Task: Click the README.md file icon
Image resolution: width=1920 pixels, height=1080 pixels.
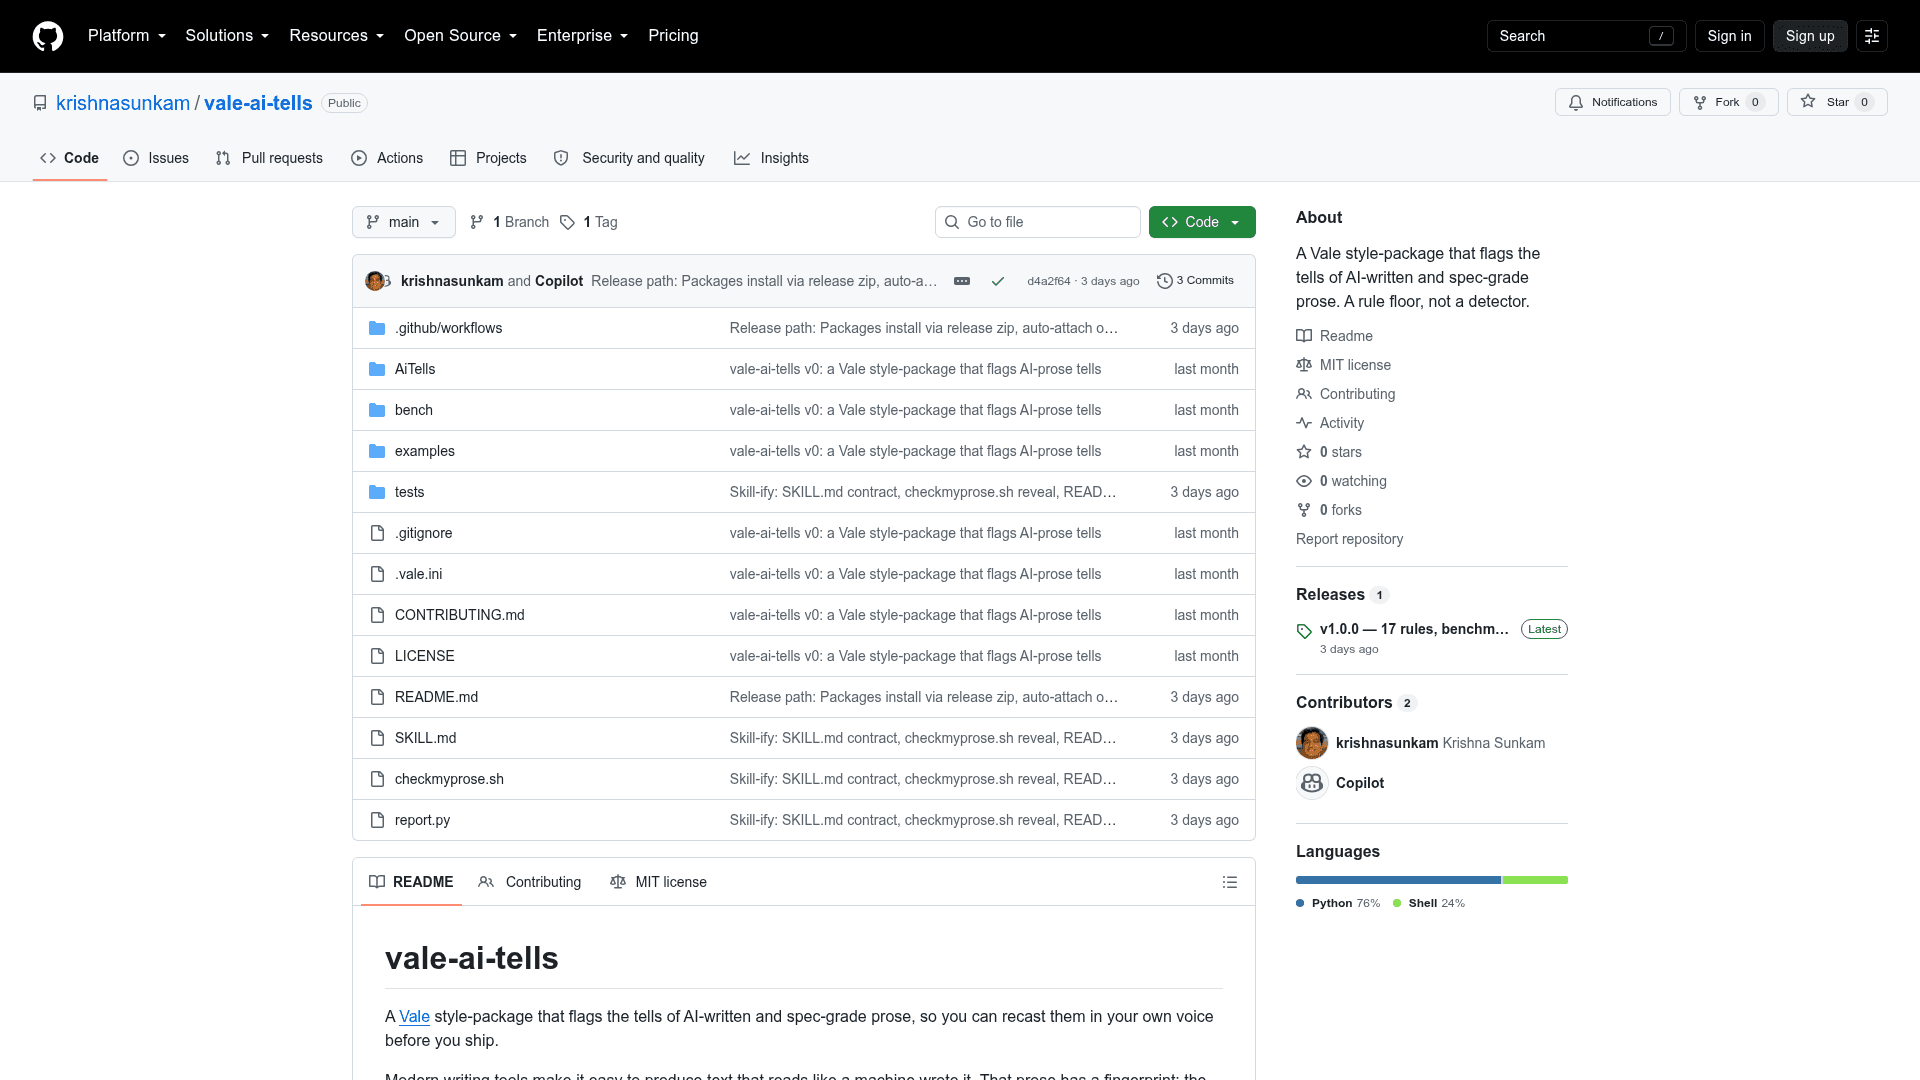Action: coord(377,697)
